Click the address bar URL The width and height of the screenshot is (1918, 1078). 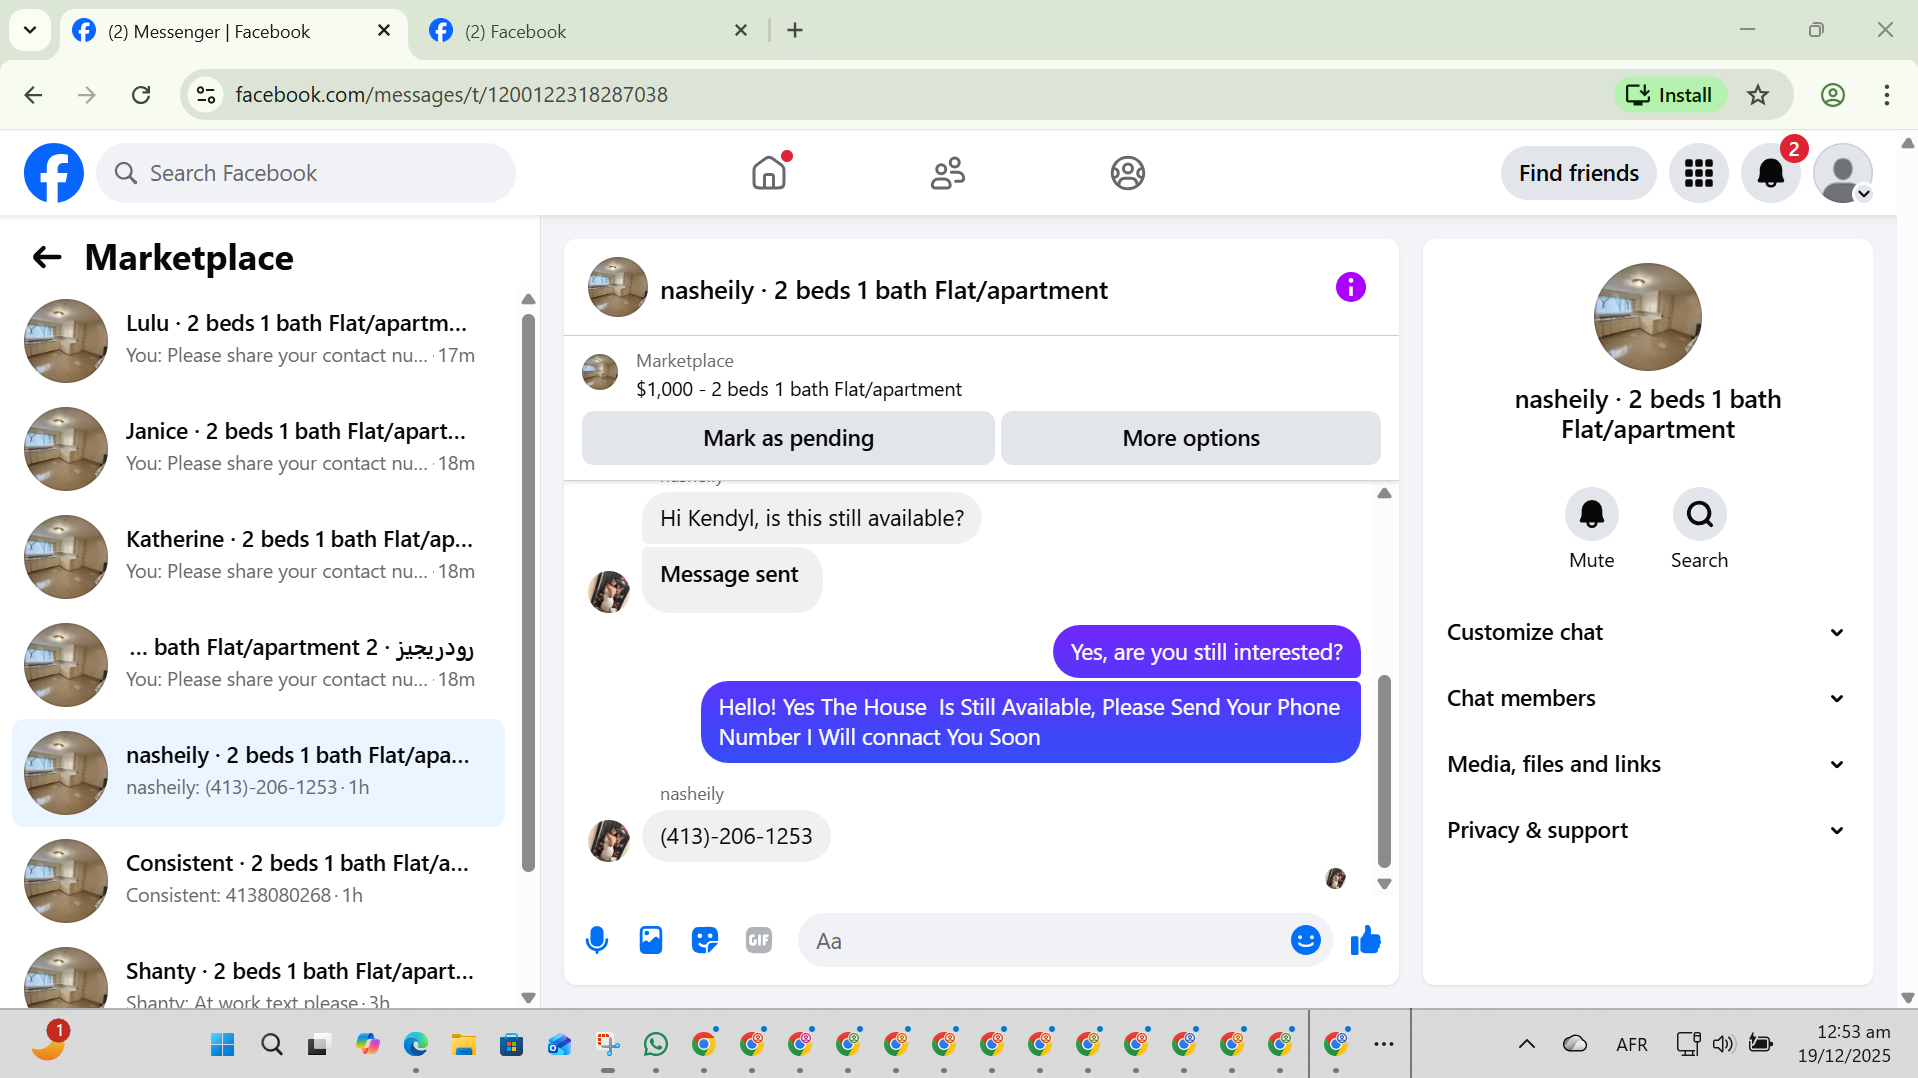tap(451, 95)
